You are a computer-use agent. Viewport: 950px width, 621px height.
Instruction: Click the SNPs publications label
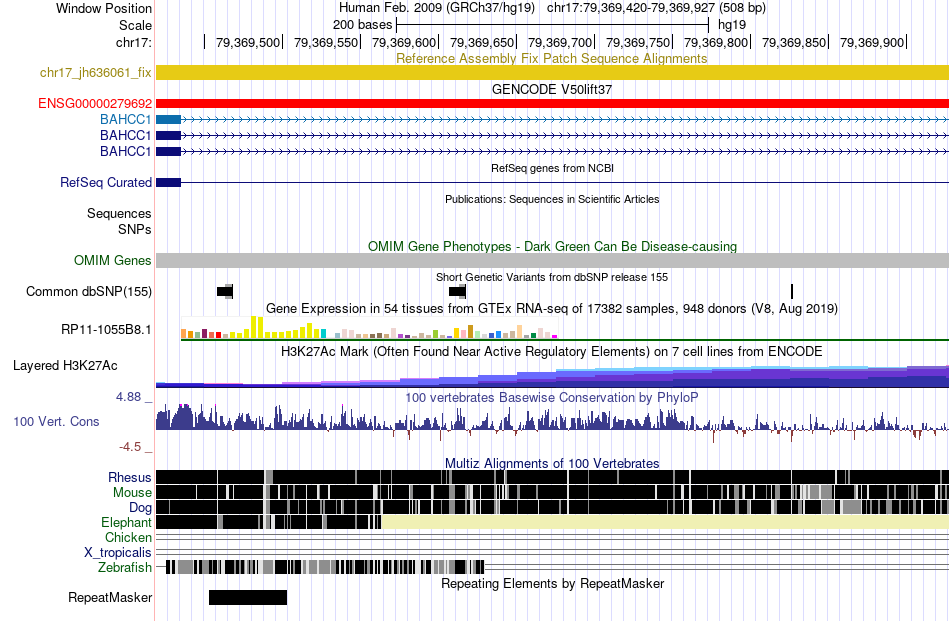click(x=135, y=230)
